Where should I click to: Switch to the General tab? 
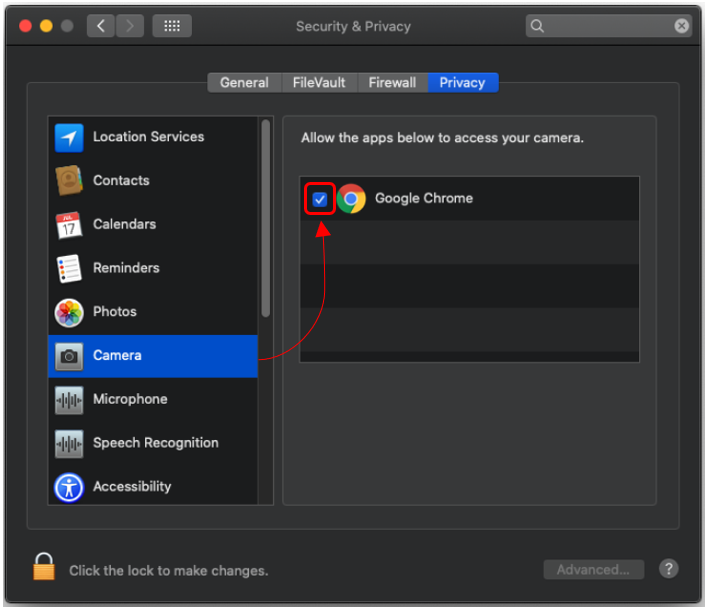pos(244,83)
